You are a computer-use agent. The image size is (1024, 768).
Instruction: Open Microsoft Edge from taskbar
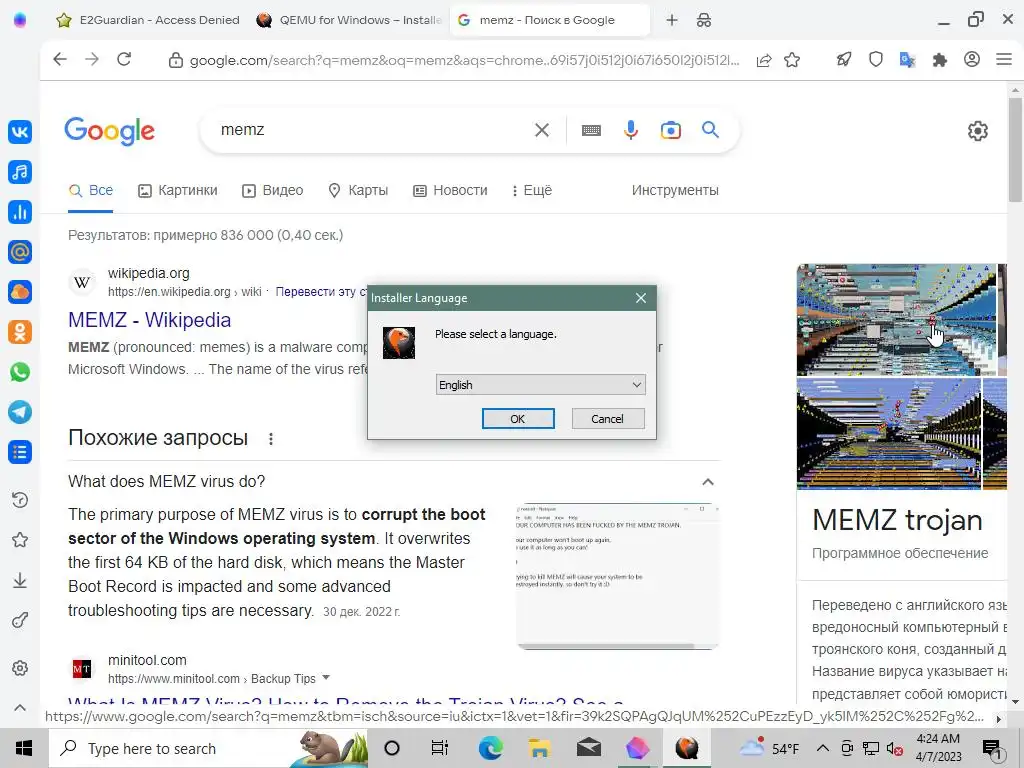[490, 748]
